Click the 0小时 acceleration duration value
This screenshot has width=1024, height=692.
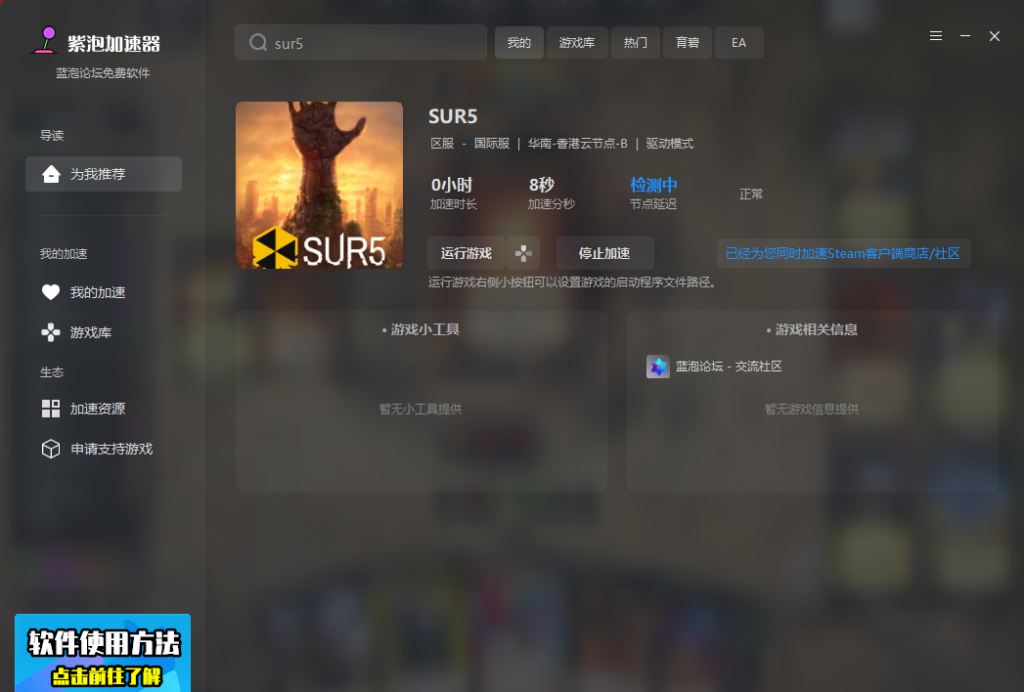(451, 185)
